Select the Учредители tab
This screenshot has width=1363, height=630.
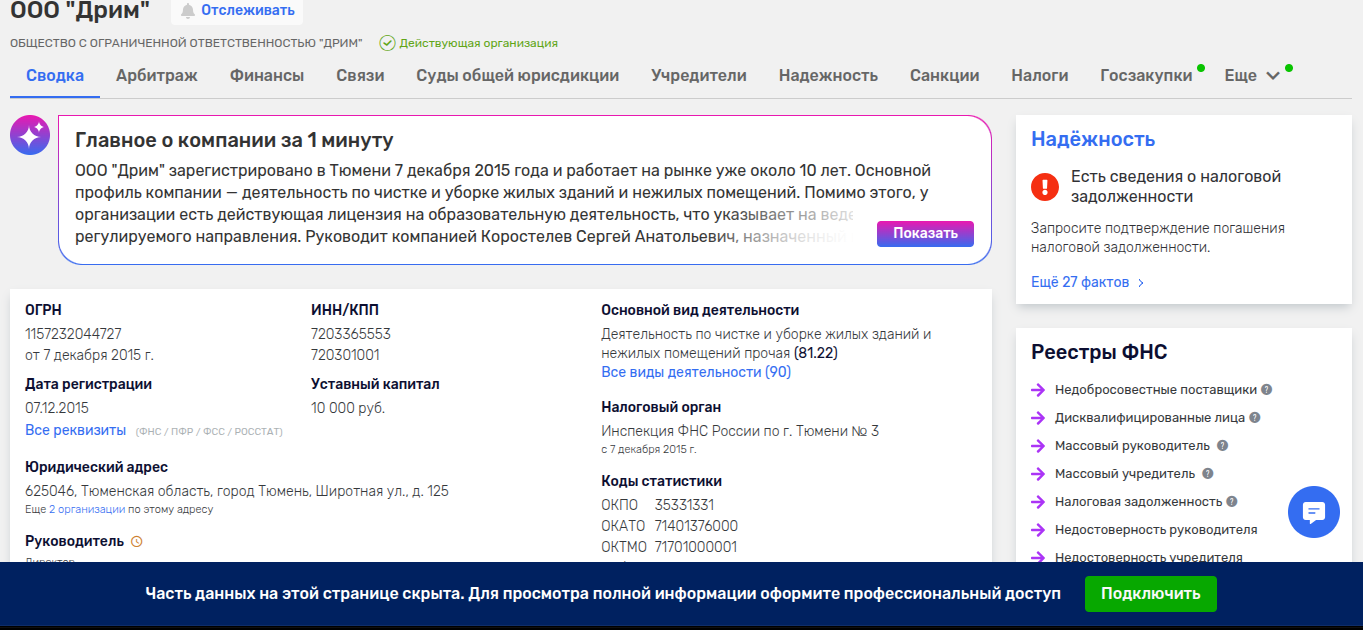pos(699,75)
